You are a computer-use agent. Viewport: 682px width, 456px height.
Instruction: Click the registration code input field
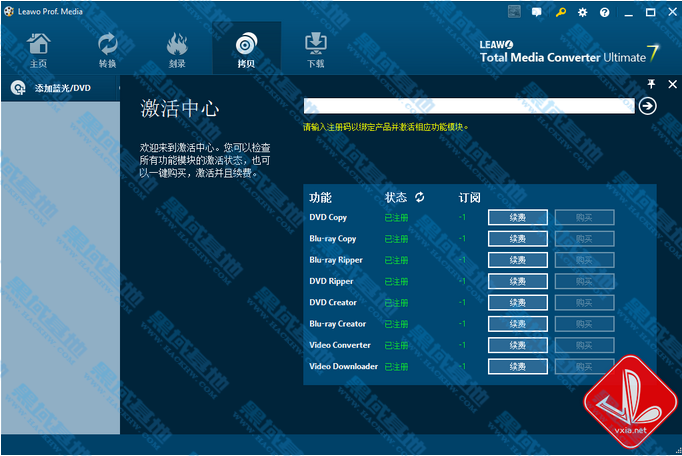[469, 106]
